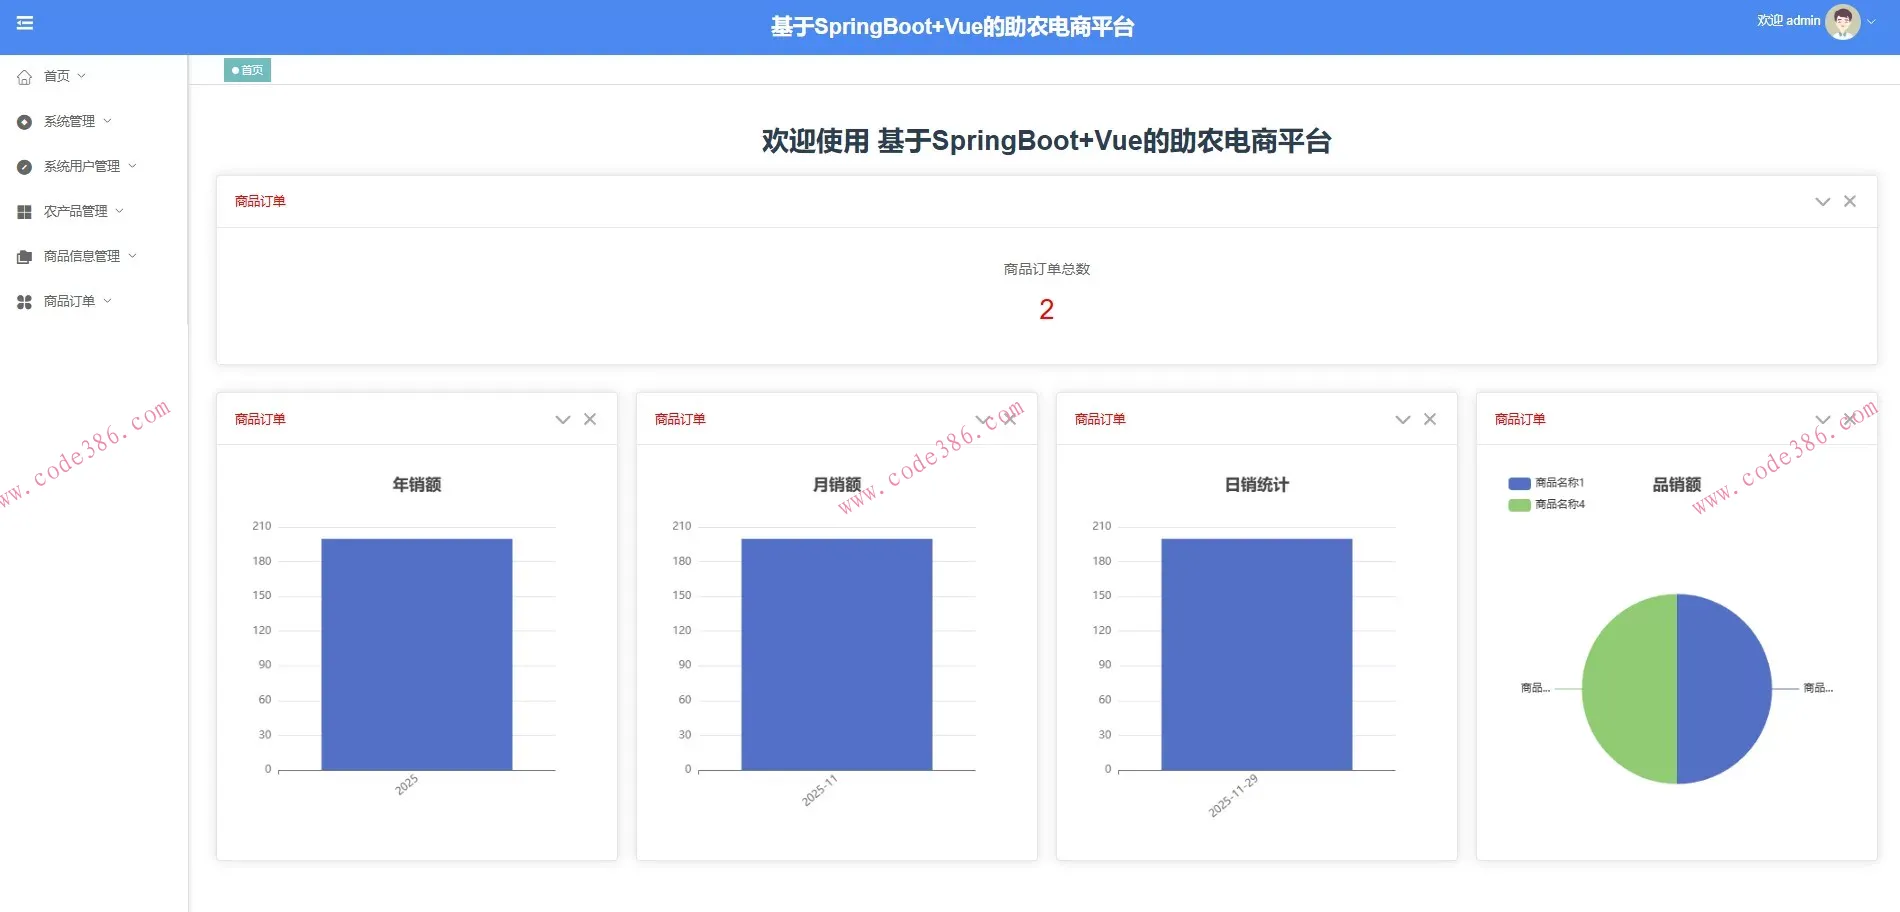
Task: Expand the 系统用户管理 submenu arrow
Action: pyautogui.click(x=132, y=166)
